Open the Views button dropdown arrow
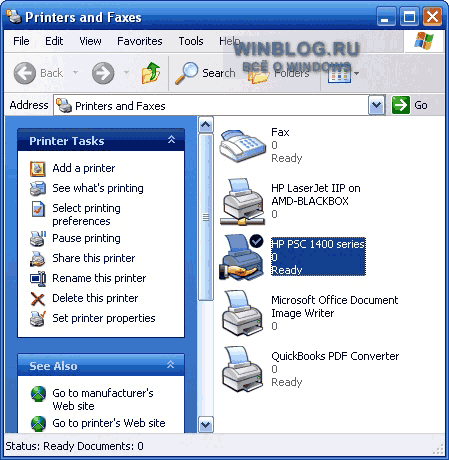Screen dimensions: 449x460 pyautogui.click(x=357, y=73)
